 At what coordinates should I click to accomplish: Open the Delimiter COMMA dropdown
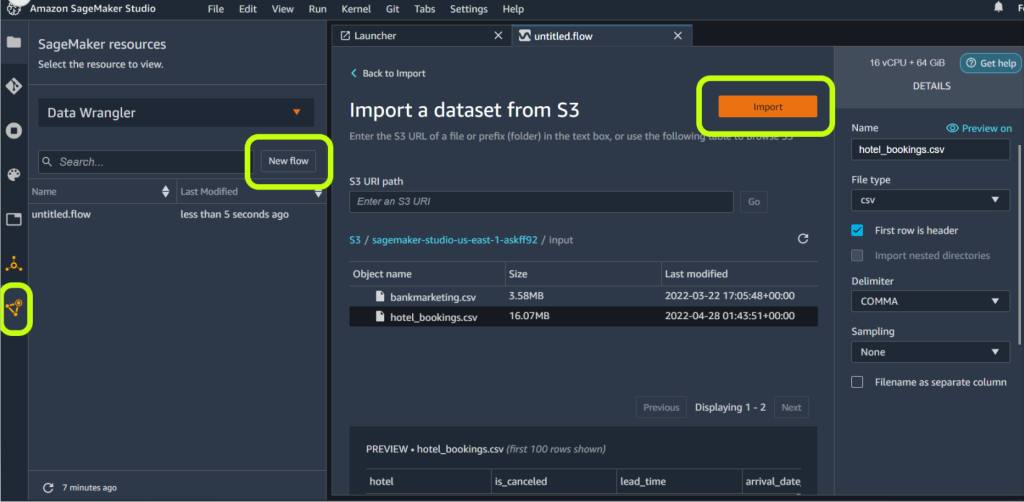click(931, 302)
